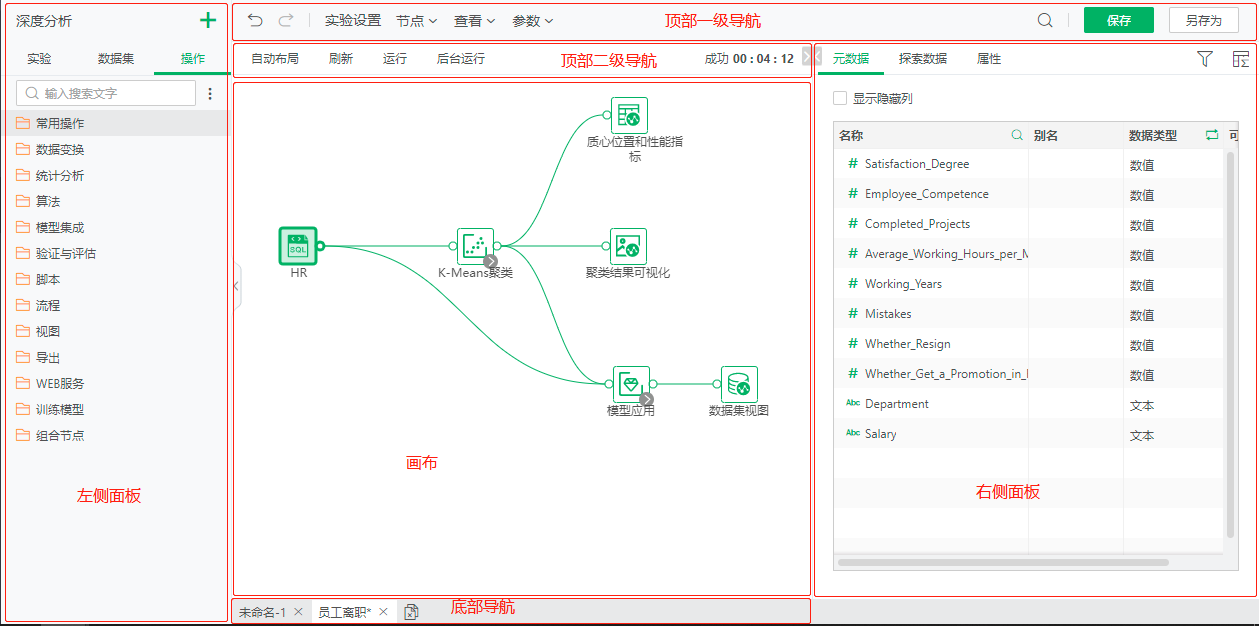The height and width of the screenshot is (626, 1259).
Task: Collapse the left panel with the side handle
Action: [237, 286]
